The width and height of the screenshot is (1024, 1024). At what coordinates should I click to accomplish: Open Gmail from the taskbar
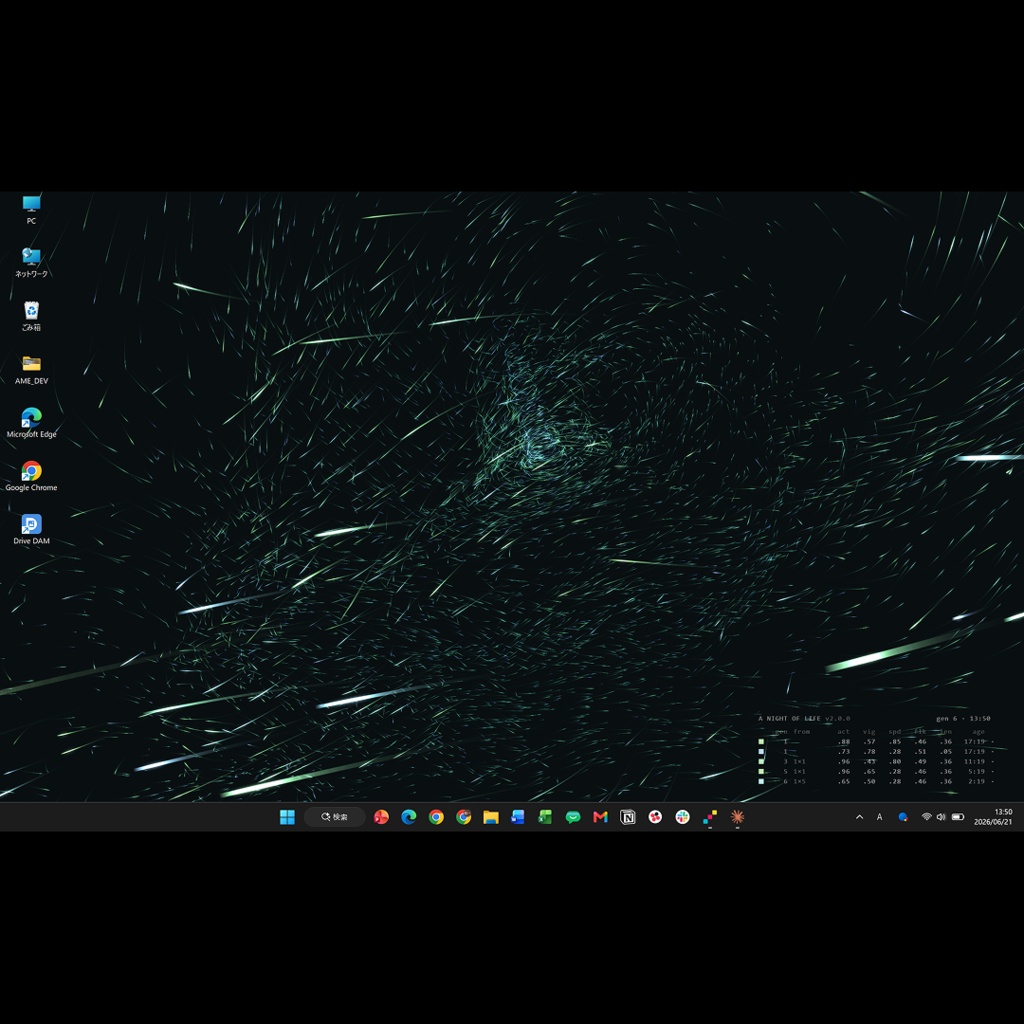click(x=600, y=817)
